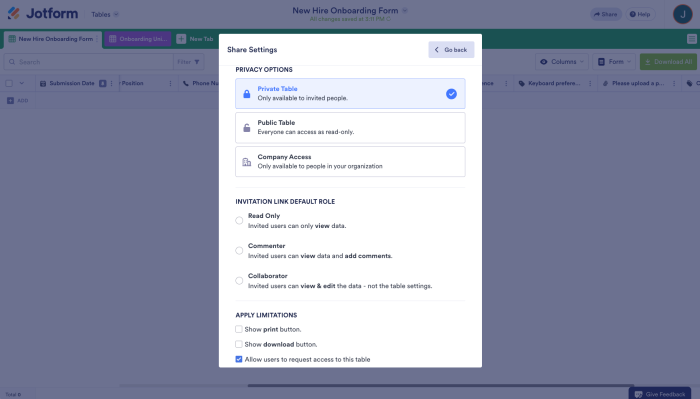700x399 pixels.
Task: Click the Keyboard prefere... column header
Action: pos(554,83)
